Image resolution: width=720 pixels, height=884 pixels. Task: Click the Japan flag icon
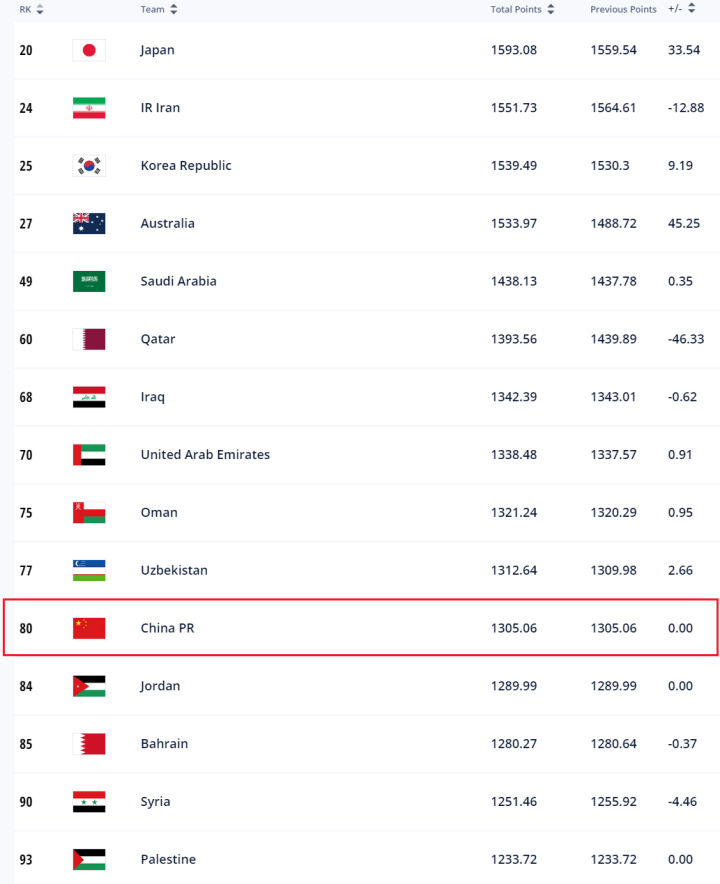[x=88, y=50]
